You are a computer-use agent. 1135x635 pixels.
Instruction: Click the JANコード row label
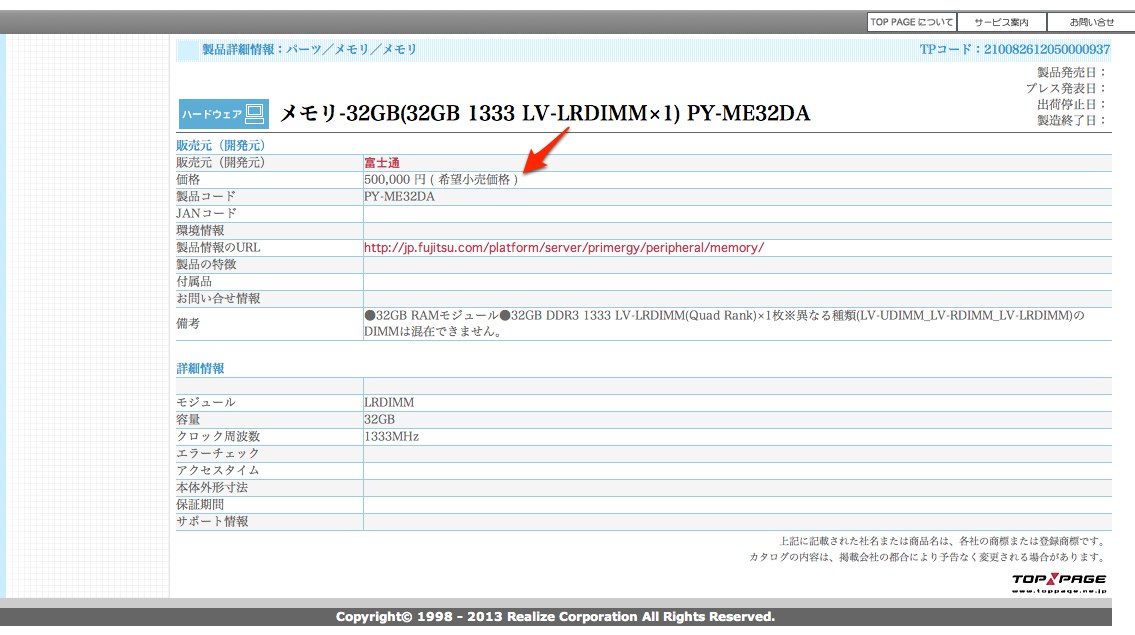click(206, 214)
